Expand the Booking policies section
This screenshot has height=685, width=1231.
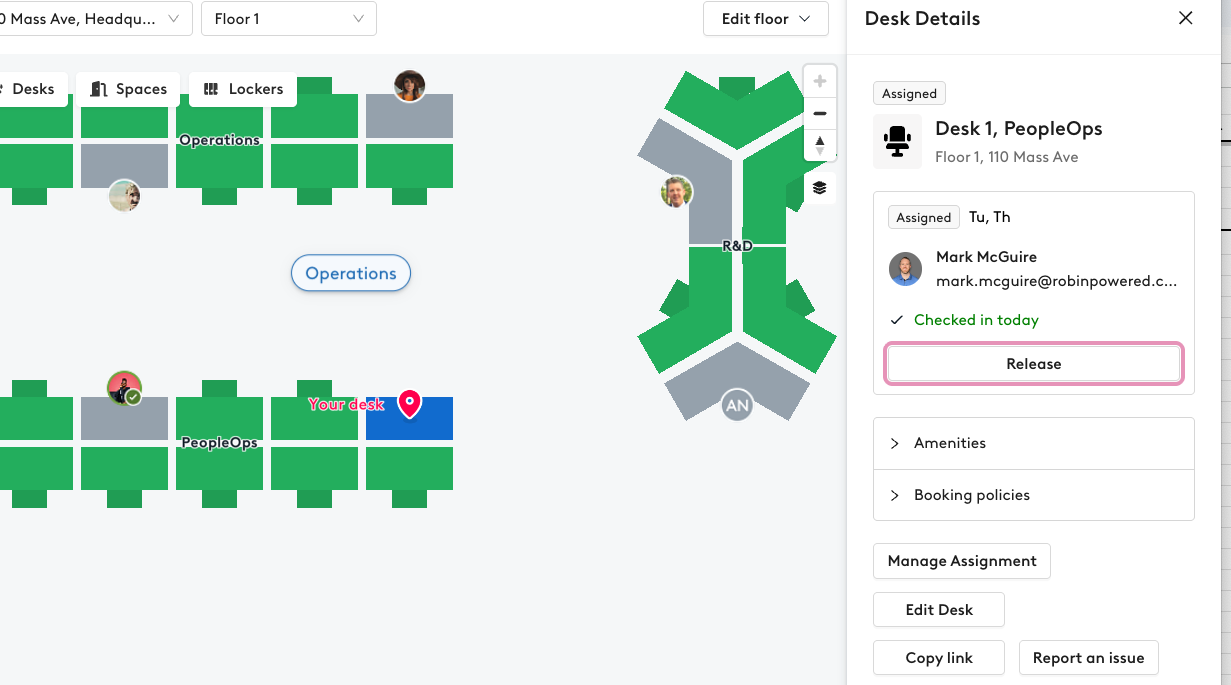1033,495
